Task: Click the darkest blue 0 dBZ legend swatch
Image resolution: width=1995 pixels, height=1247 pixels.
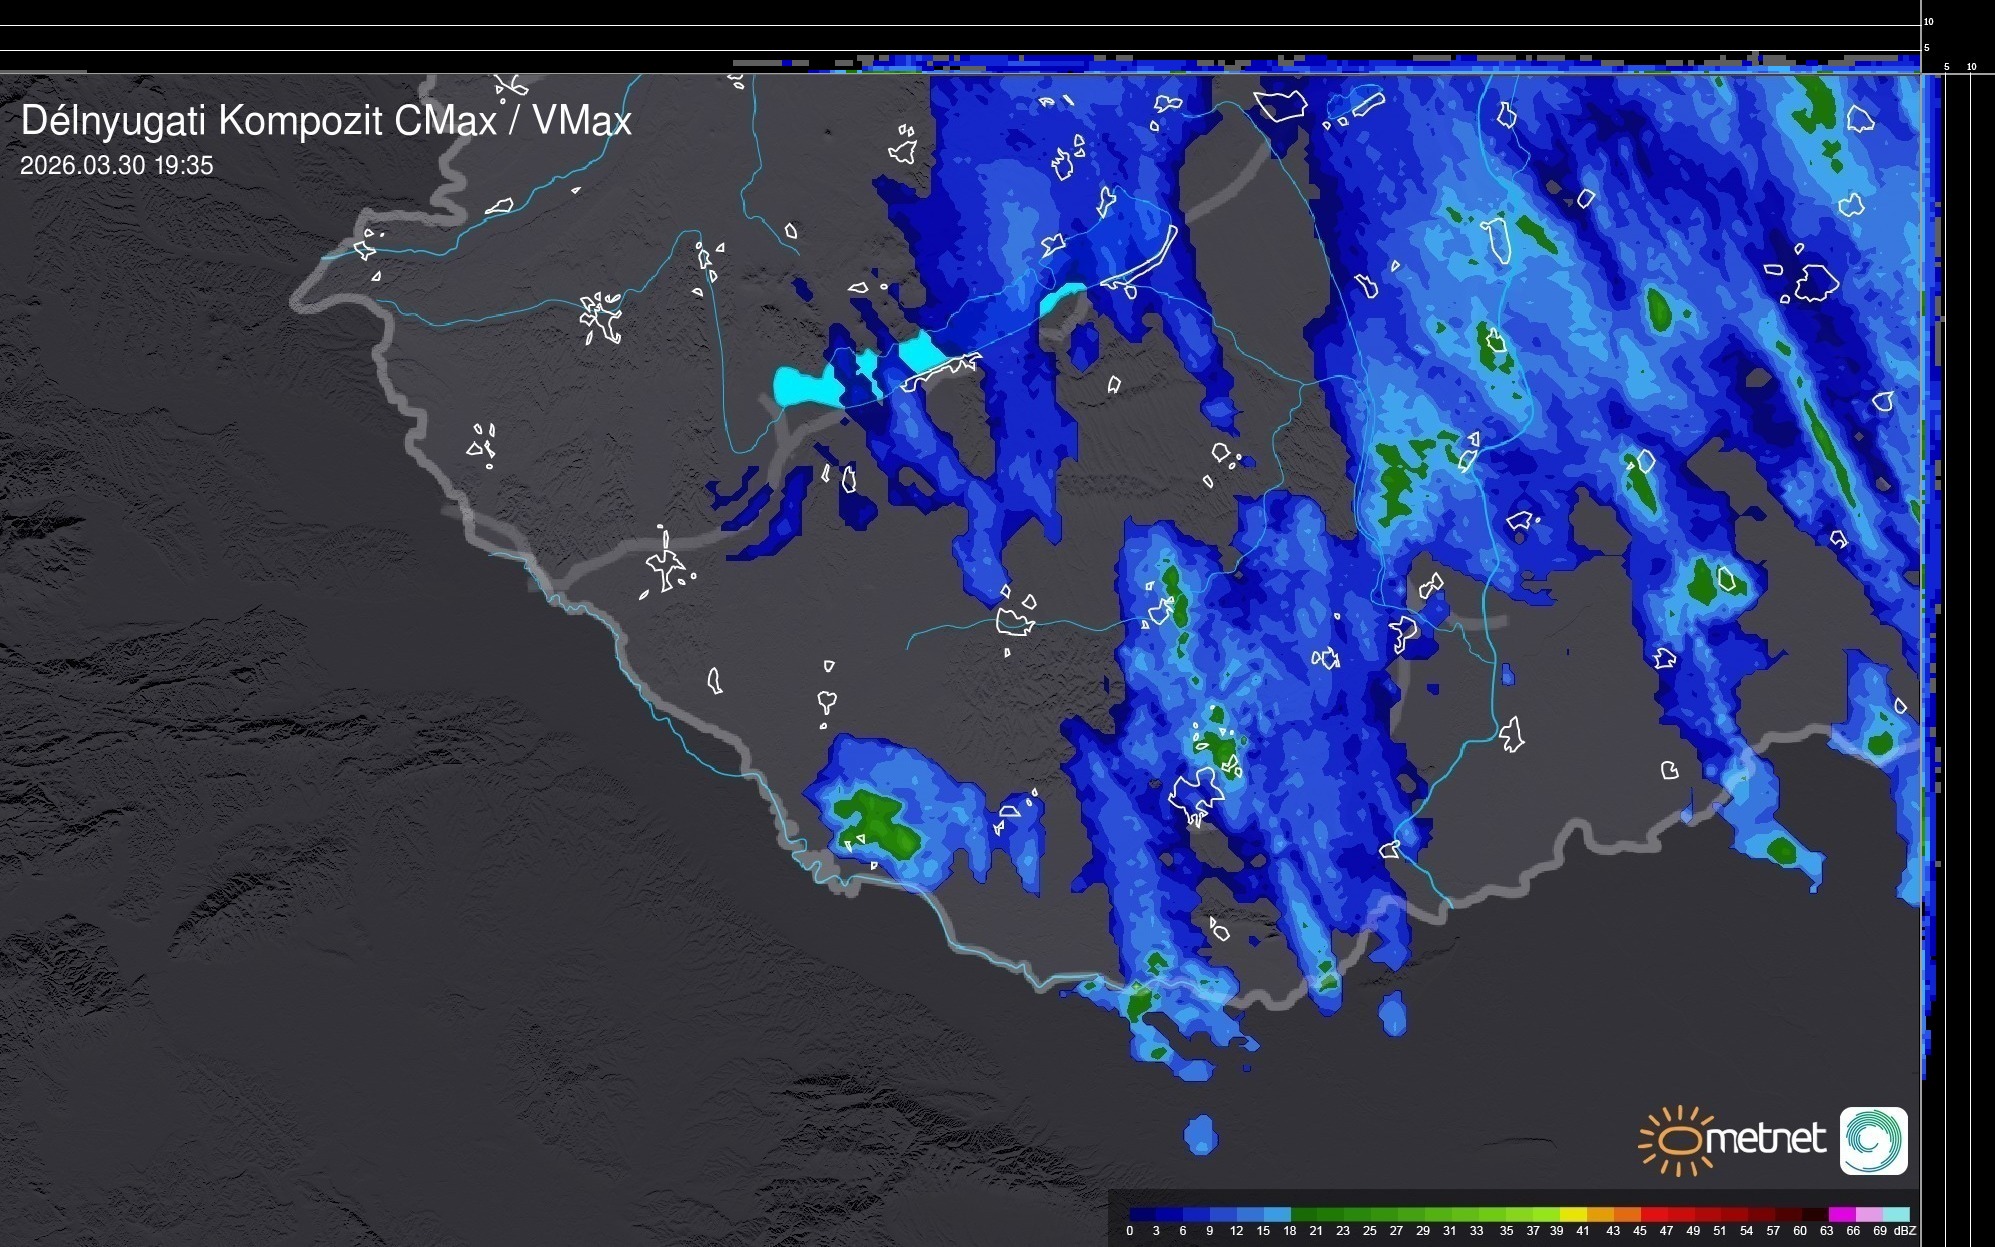Action: pos(1143,1214)
